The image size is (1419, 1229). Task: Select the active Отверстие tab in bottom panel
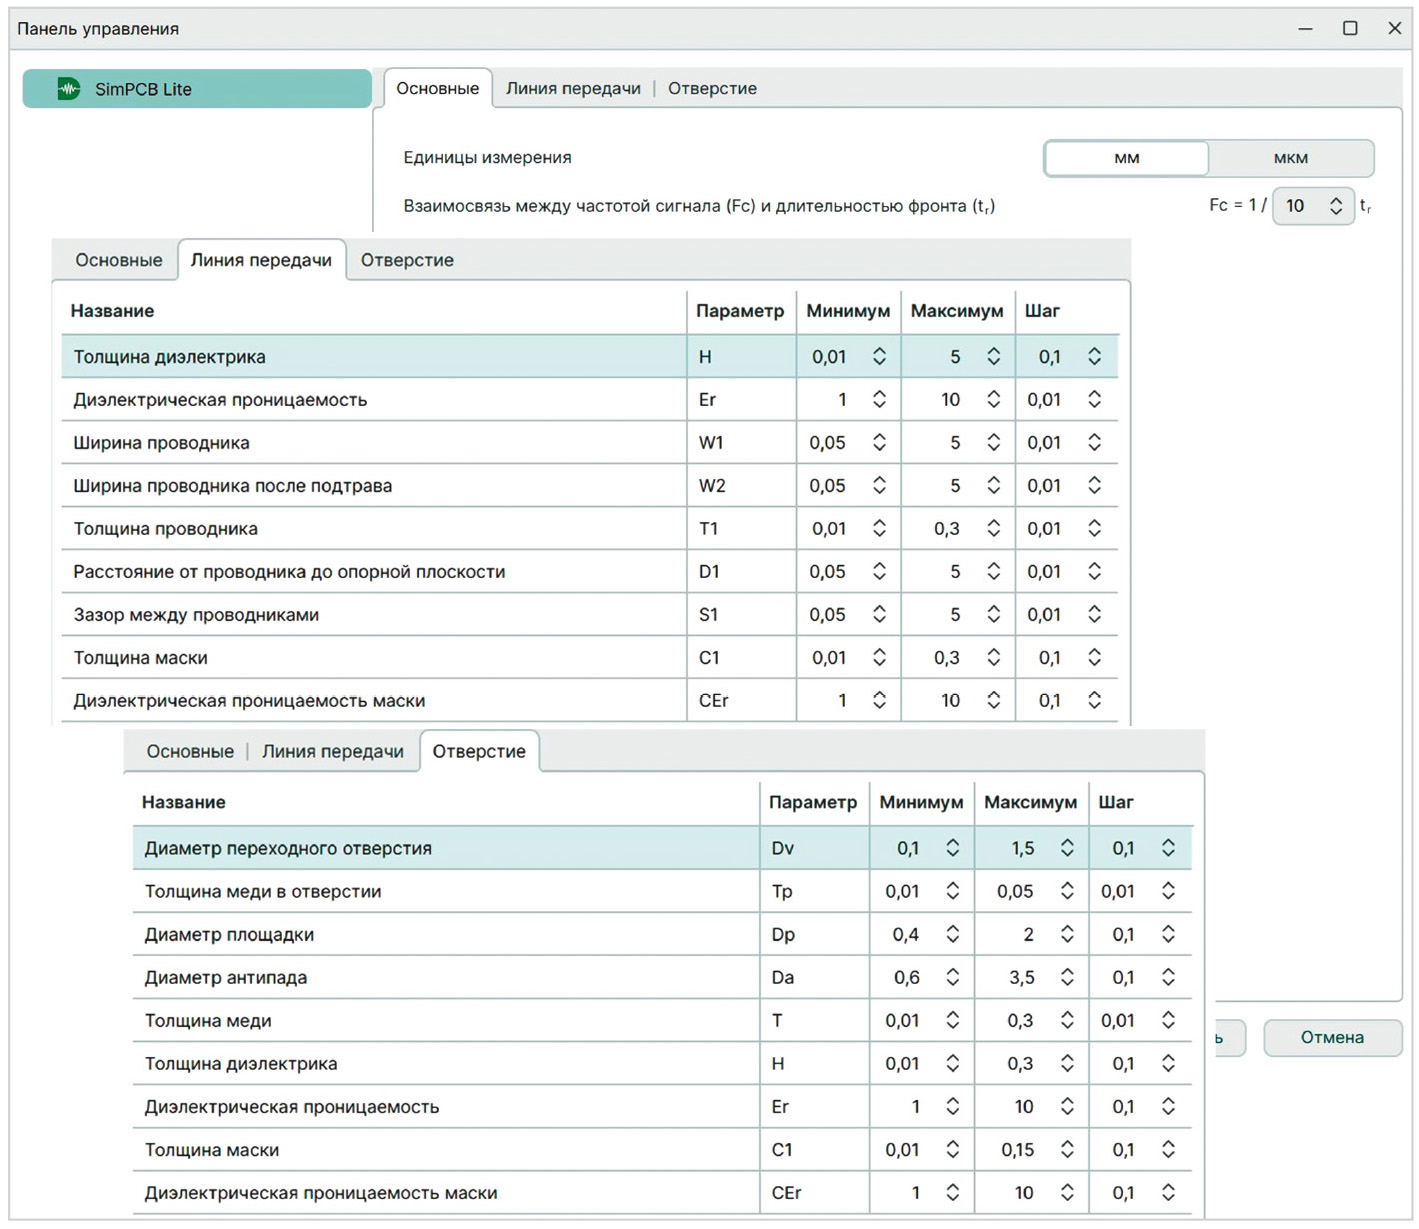click(479, 751)
